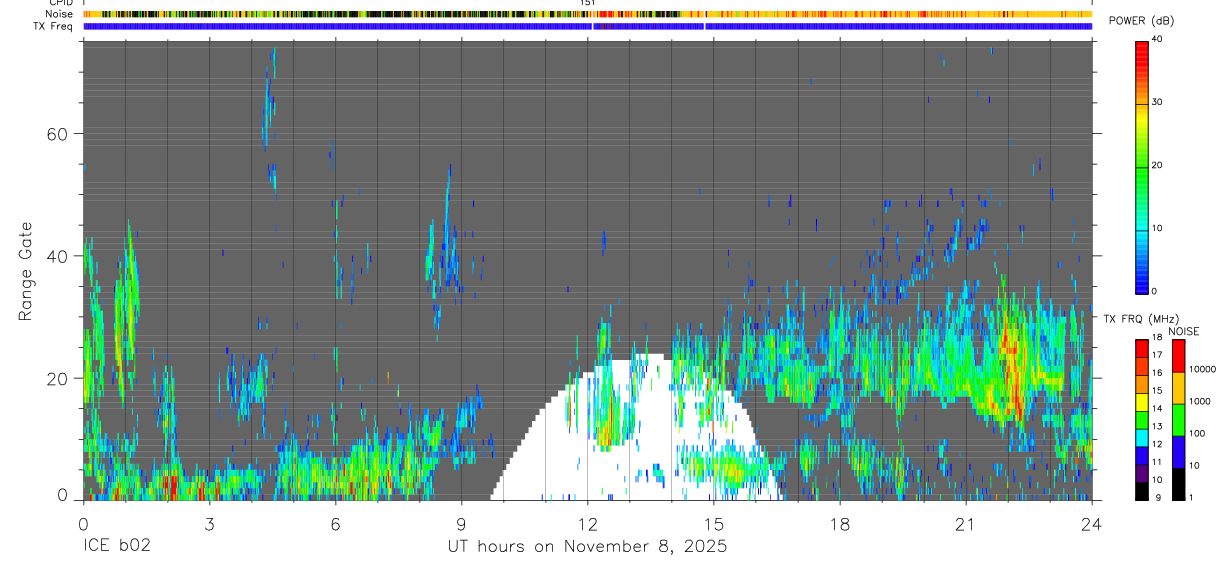Click the '18' hour tick on the time axis
The image size is (1228, 567).
[x=839, y=523]
